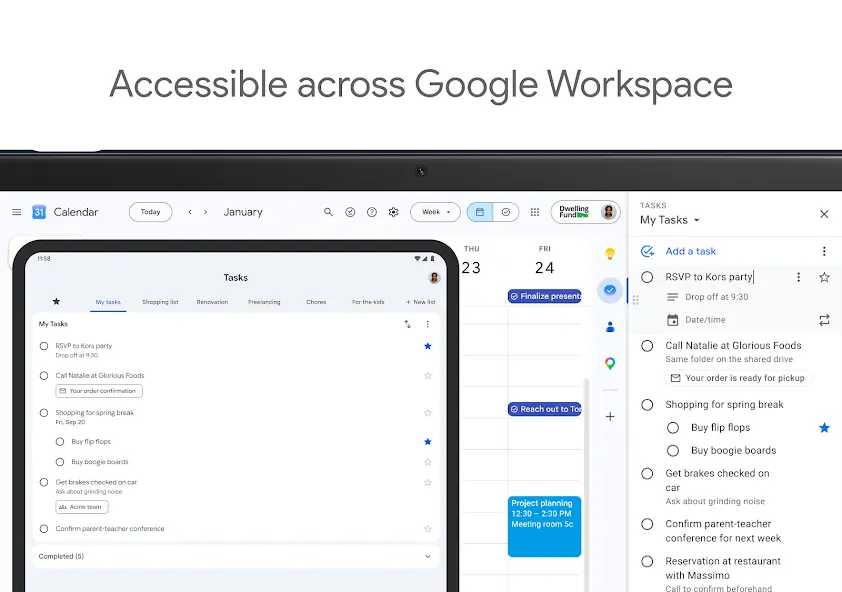Screen dimensions: 842x592
Task: Open profile avatar in tablet Tasks app
Action: 434,278
